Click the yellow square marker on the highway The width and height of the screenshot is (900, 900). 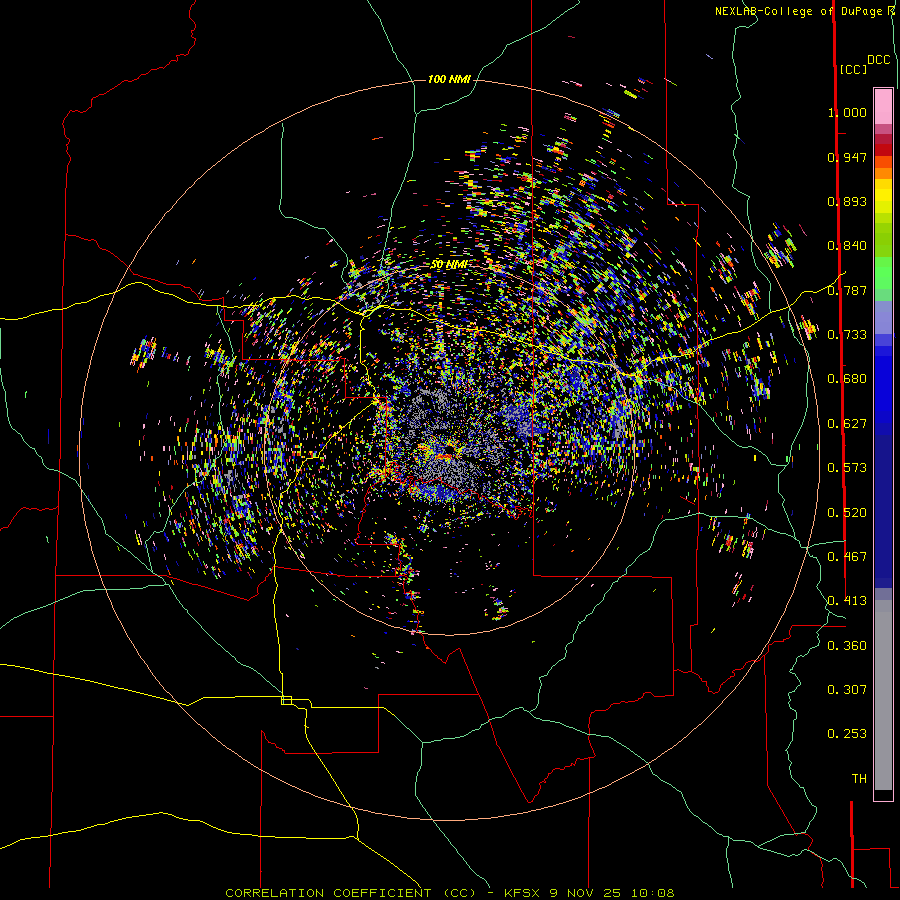[286, 700]
